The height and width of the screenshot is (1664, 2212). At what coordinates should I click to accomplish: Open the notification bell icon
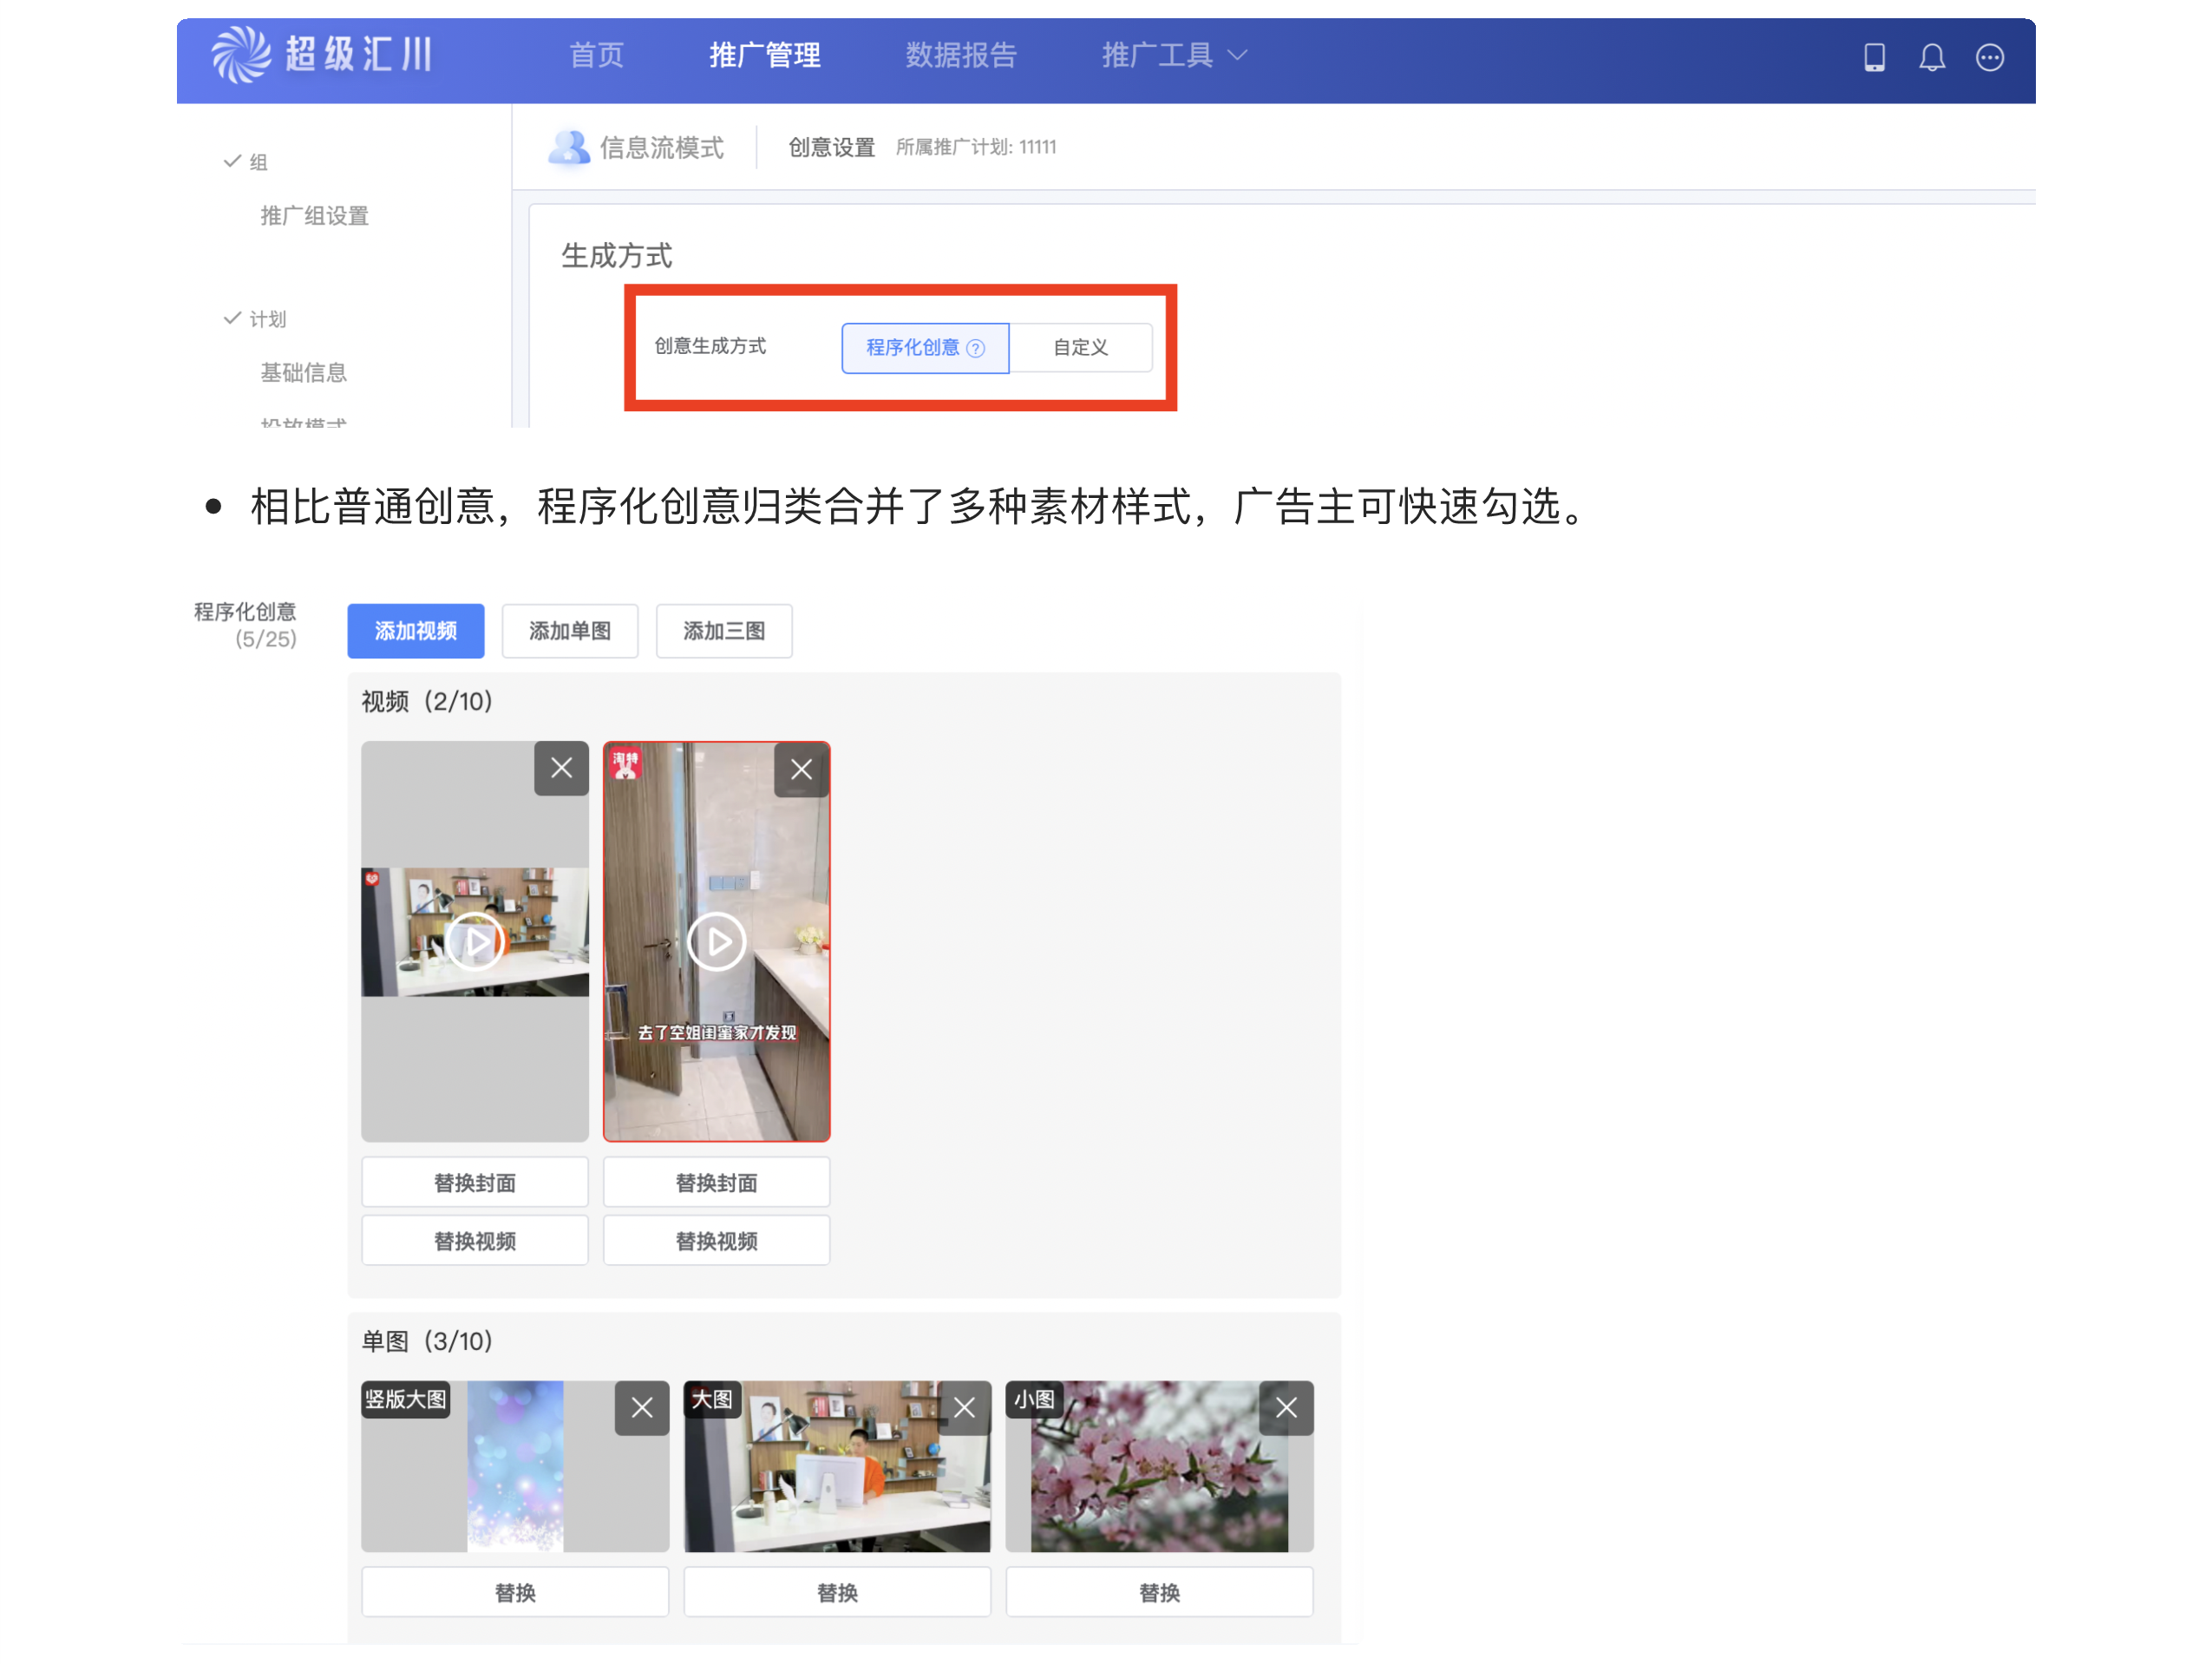click(x=1931, y=57)
